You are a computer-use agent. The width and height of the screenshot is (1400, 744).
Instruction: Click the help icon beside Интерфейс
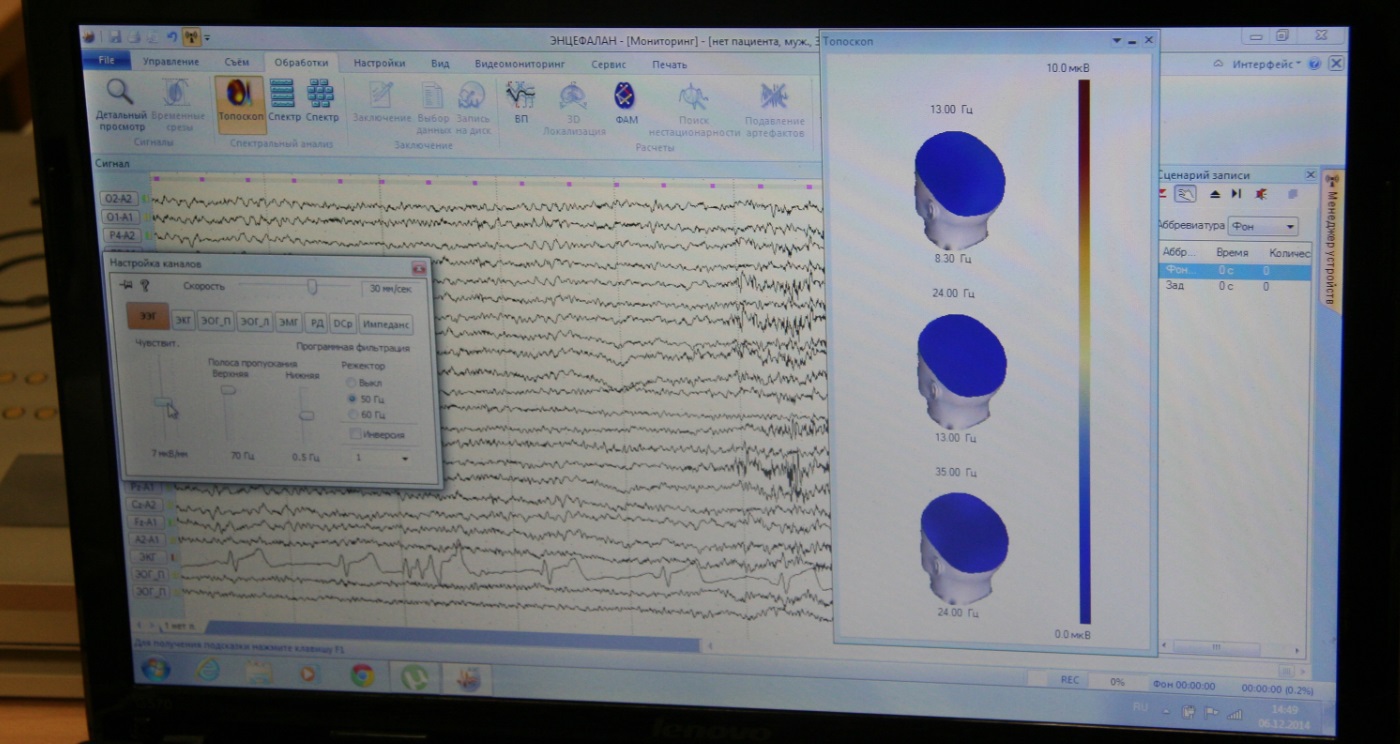click(1314, 63)
